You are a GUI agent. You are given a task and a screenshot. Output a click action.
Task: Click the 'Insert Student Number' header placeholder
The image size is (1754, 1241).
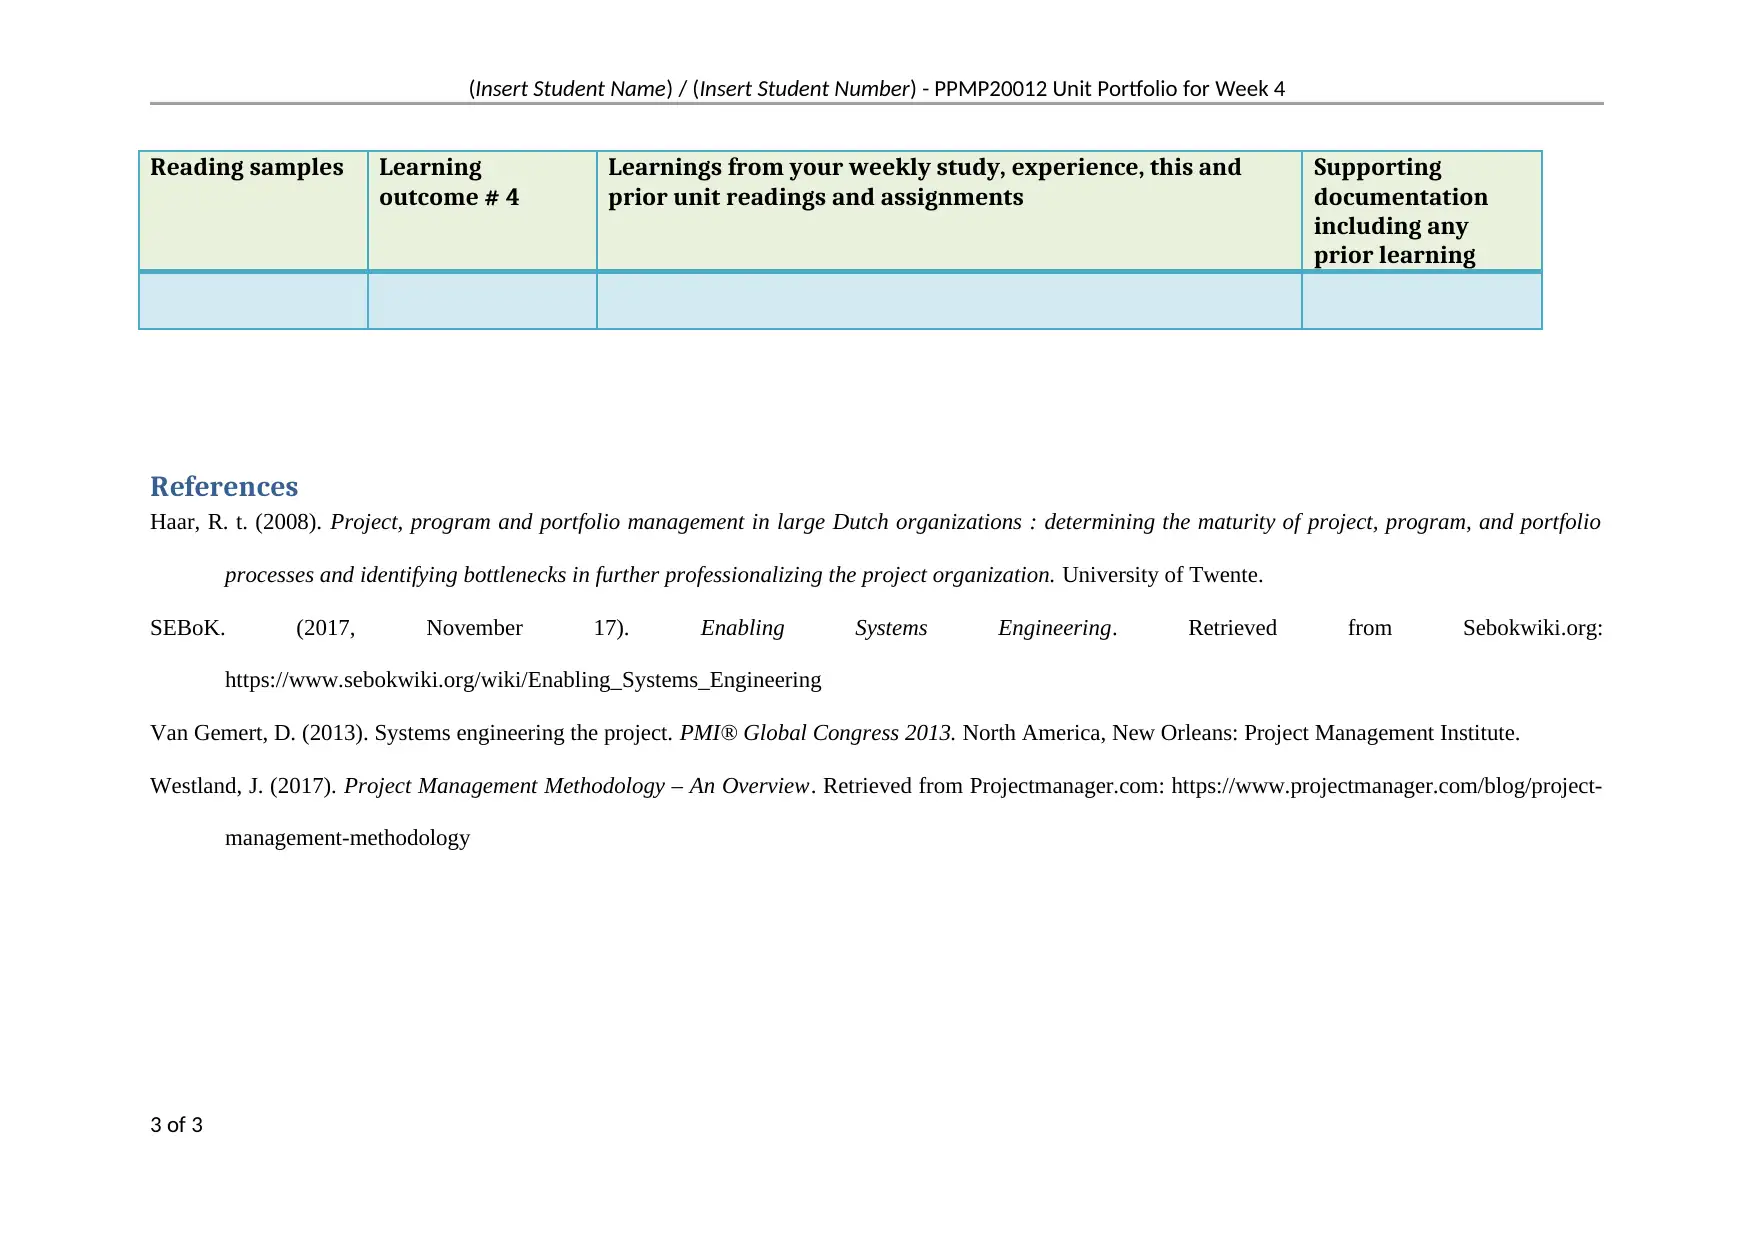tap(805, 89)
